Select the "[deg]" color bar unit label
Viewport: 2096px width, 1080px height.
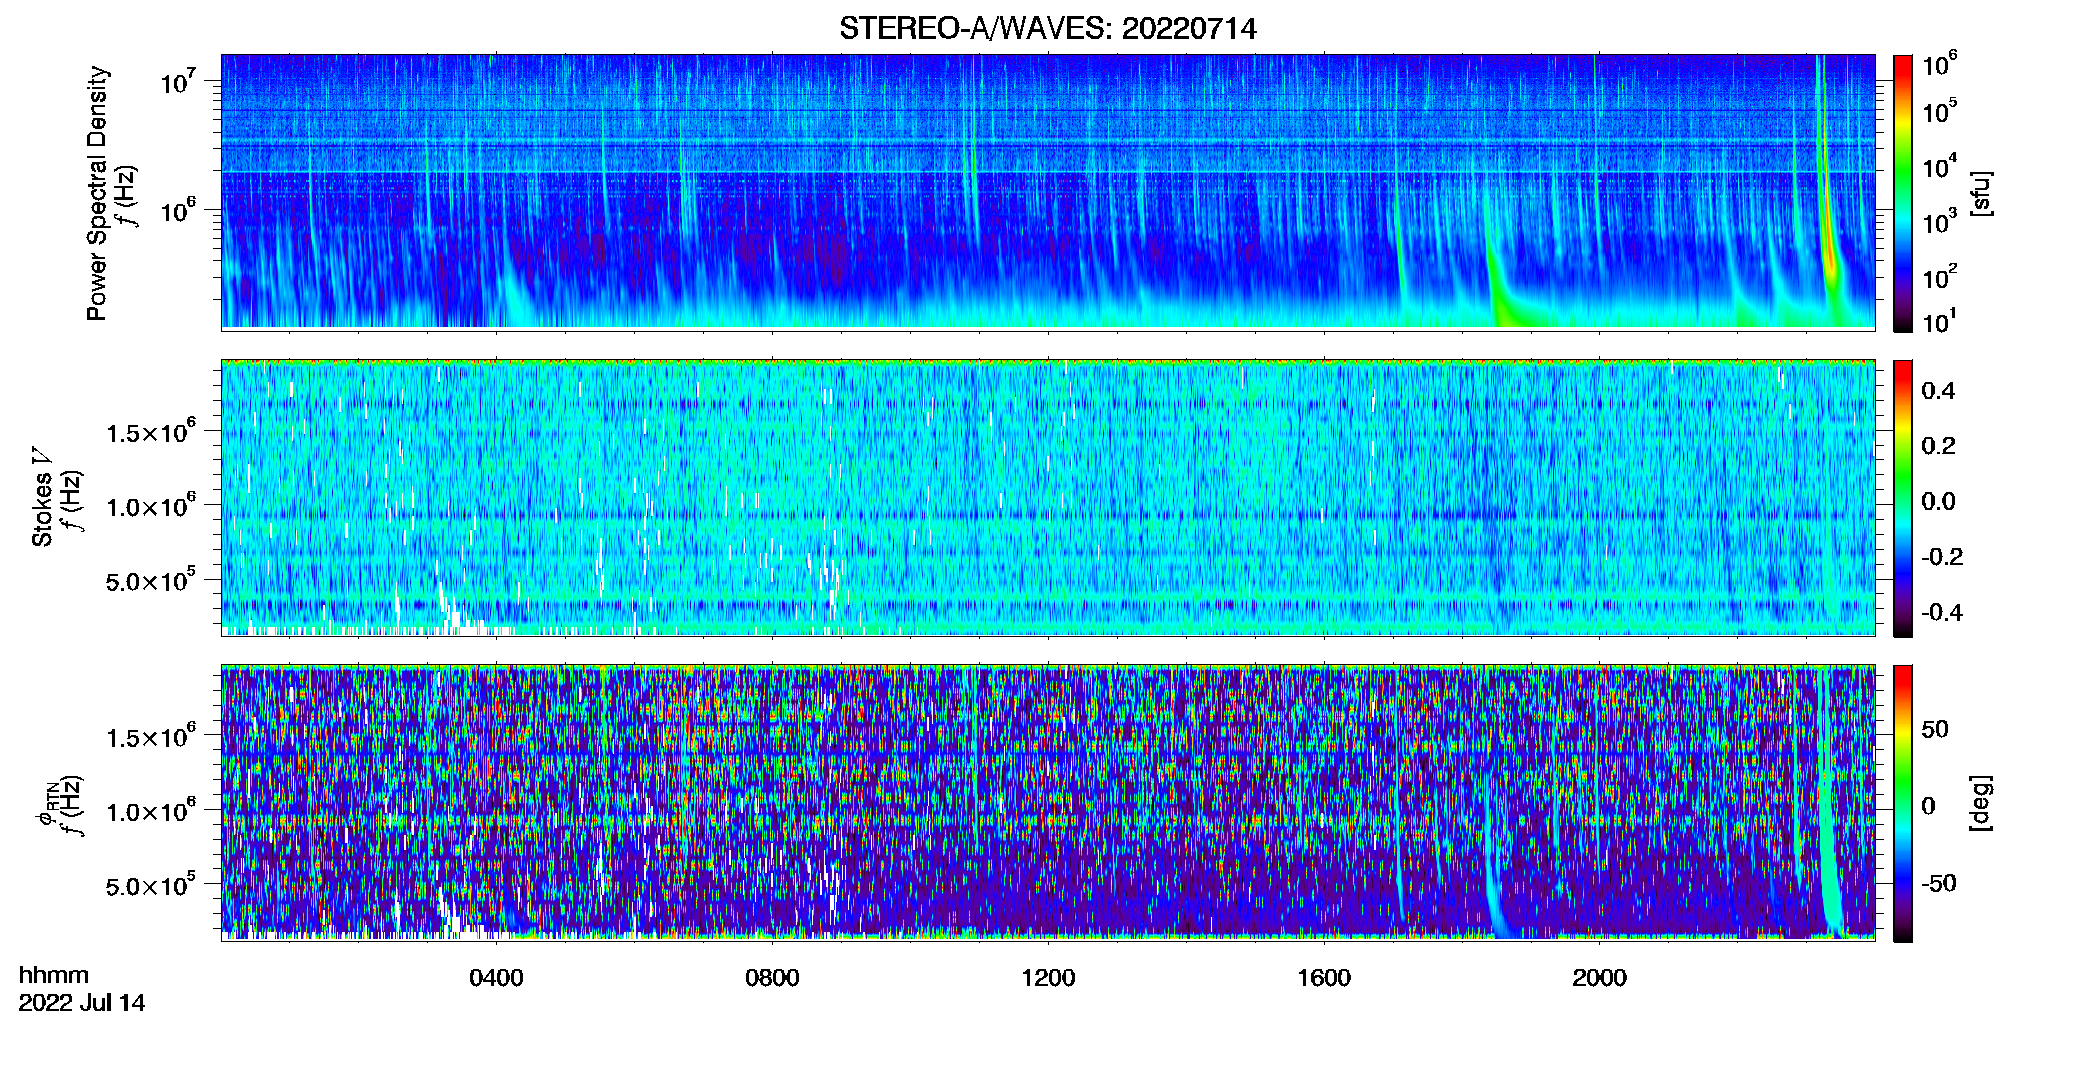tap(1981, 803)
